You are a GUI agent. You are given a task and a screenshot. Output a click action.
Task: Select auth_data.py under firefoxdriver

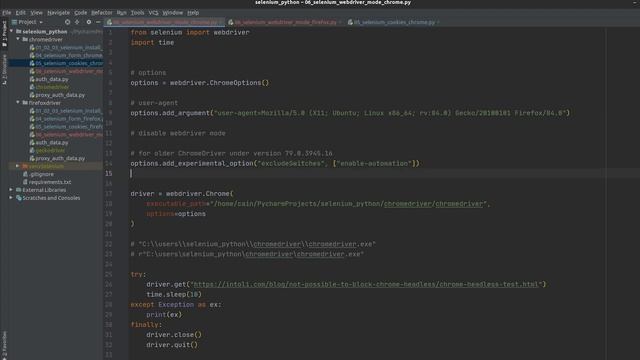pos(52,142)
